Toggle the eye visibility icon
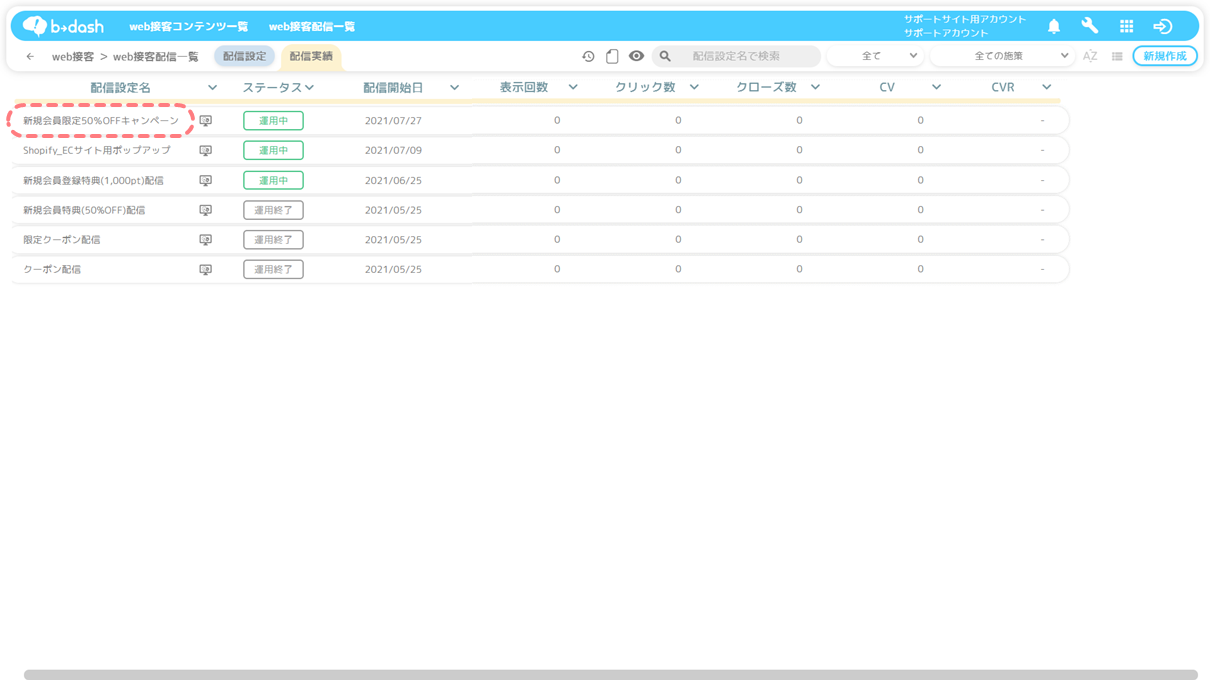Viewport: 1210px width, 680px height. pos(636,56)
